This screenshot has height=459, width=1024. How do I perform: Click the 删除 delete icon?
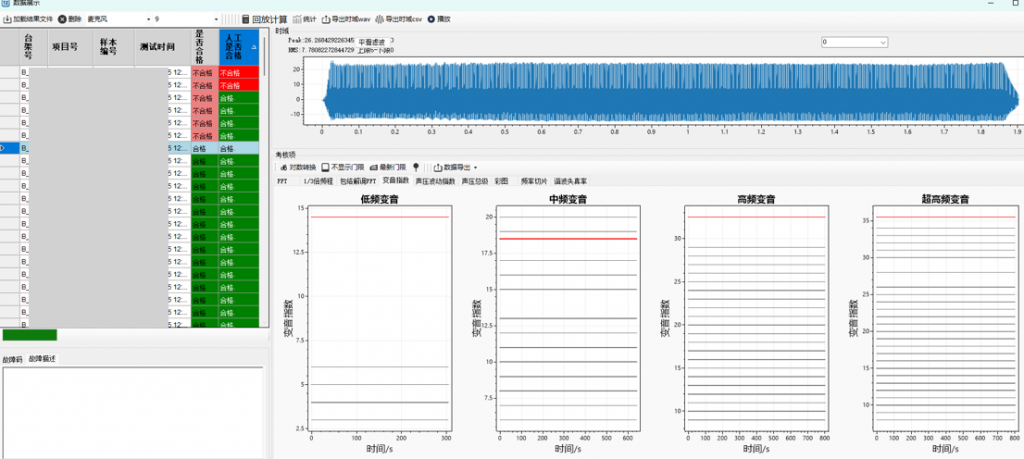click(62, 19)
